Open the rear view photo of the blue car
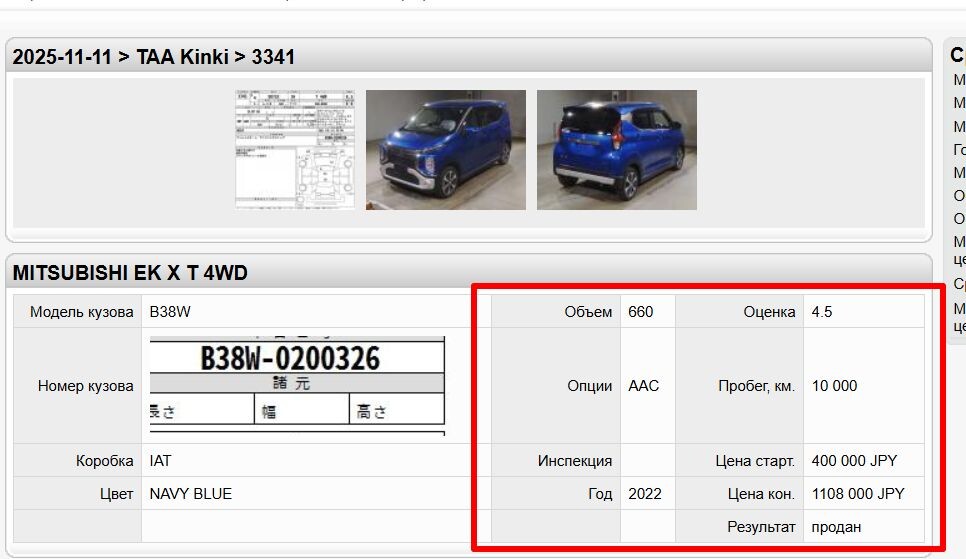966x559 pixels. click(617, 150)
